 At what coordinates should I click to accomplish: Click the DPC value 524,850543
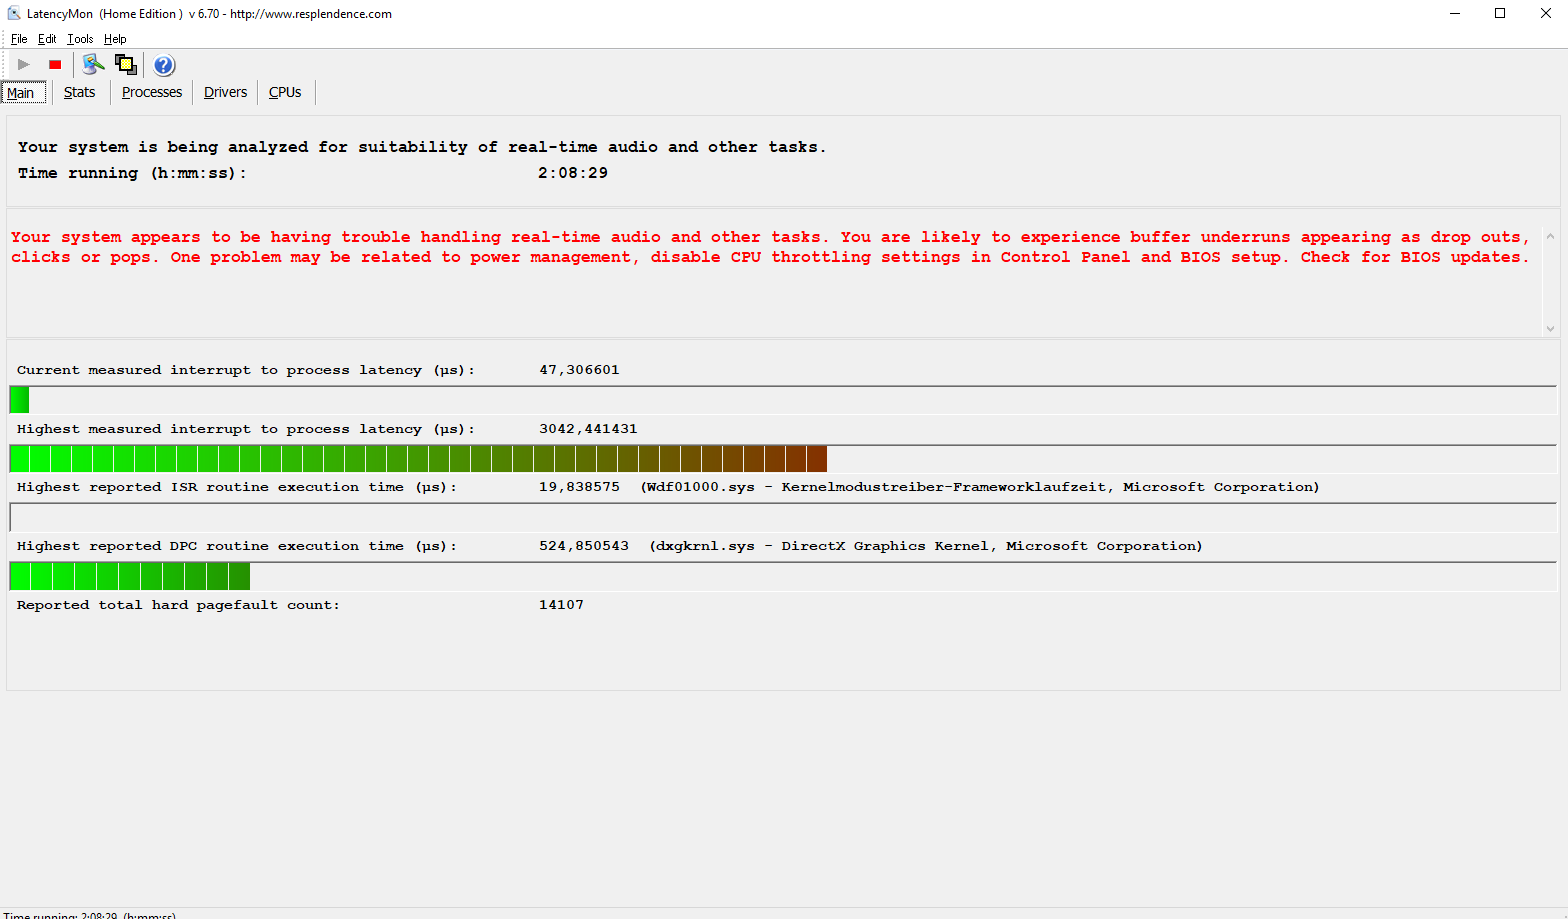tap(584, 546)
